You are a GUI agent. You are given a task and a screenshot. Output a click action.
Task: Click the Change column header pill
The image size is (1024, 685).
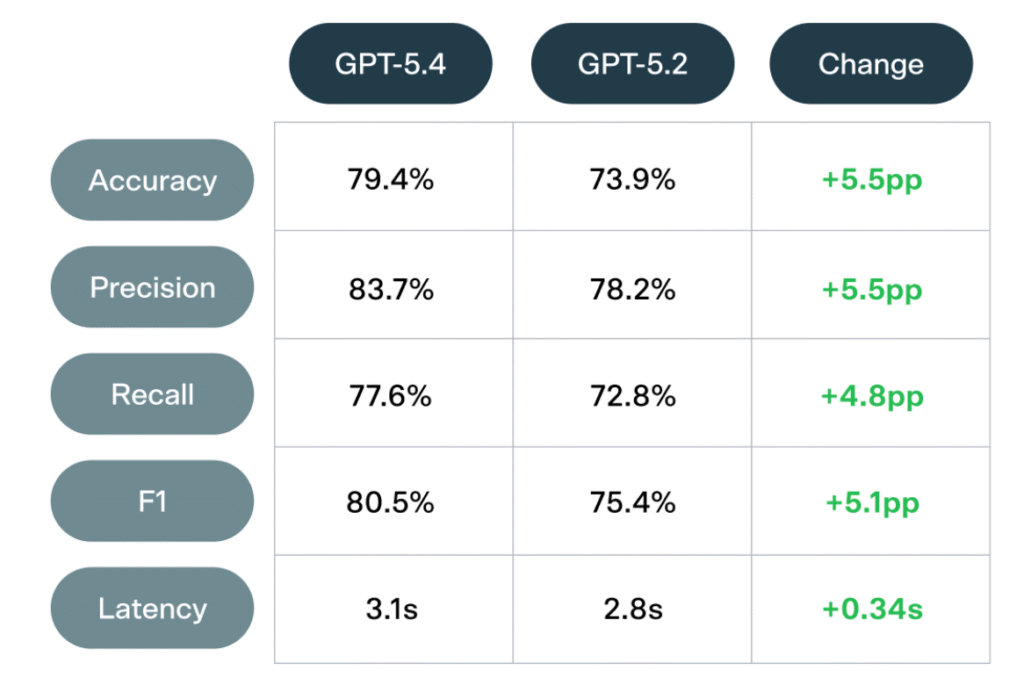point(871,65)
